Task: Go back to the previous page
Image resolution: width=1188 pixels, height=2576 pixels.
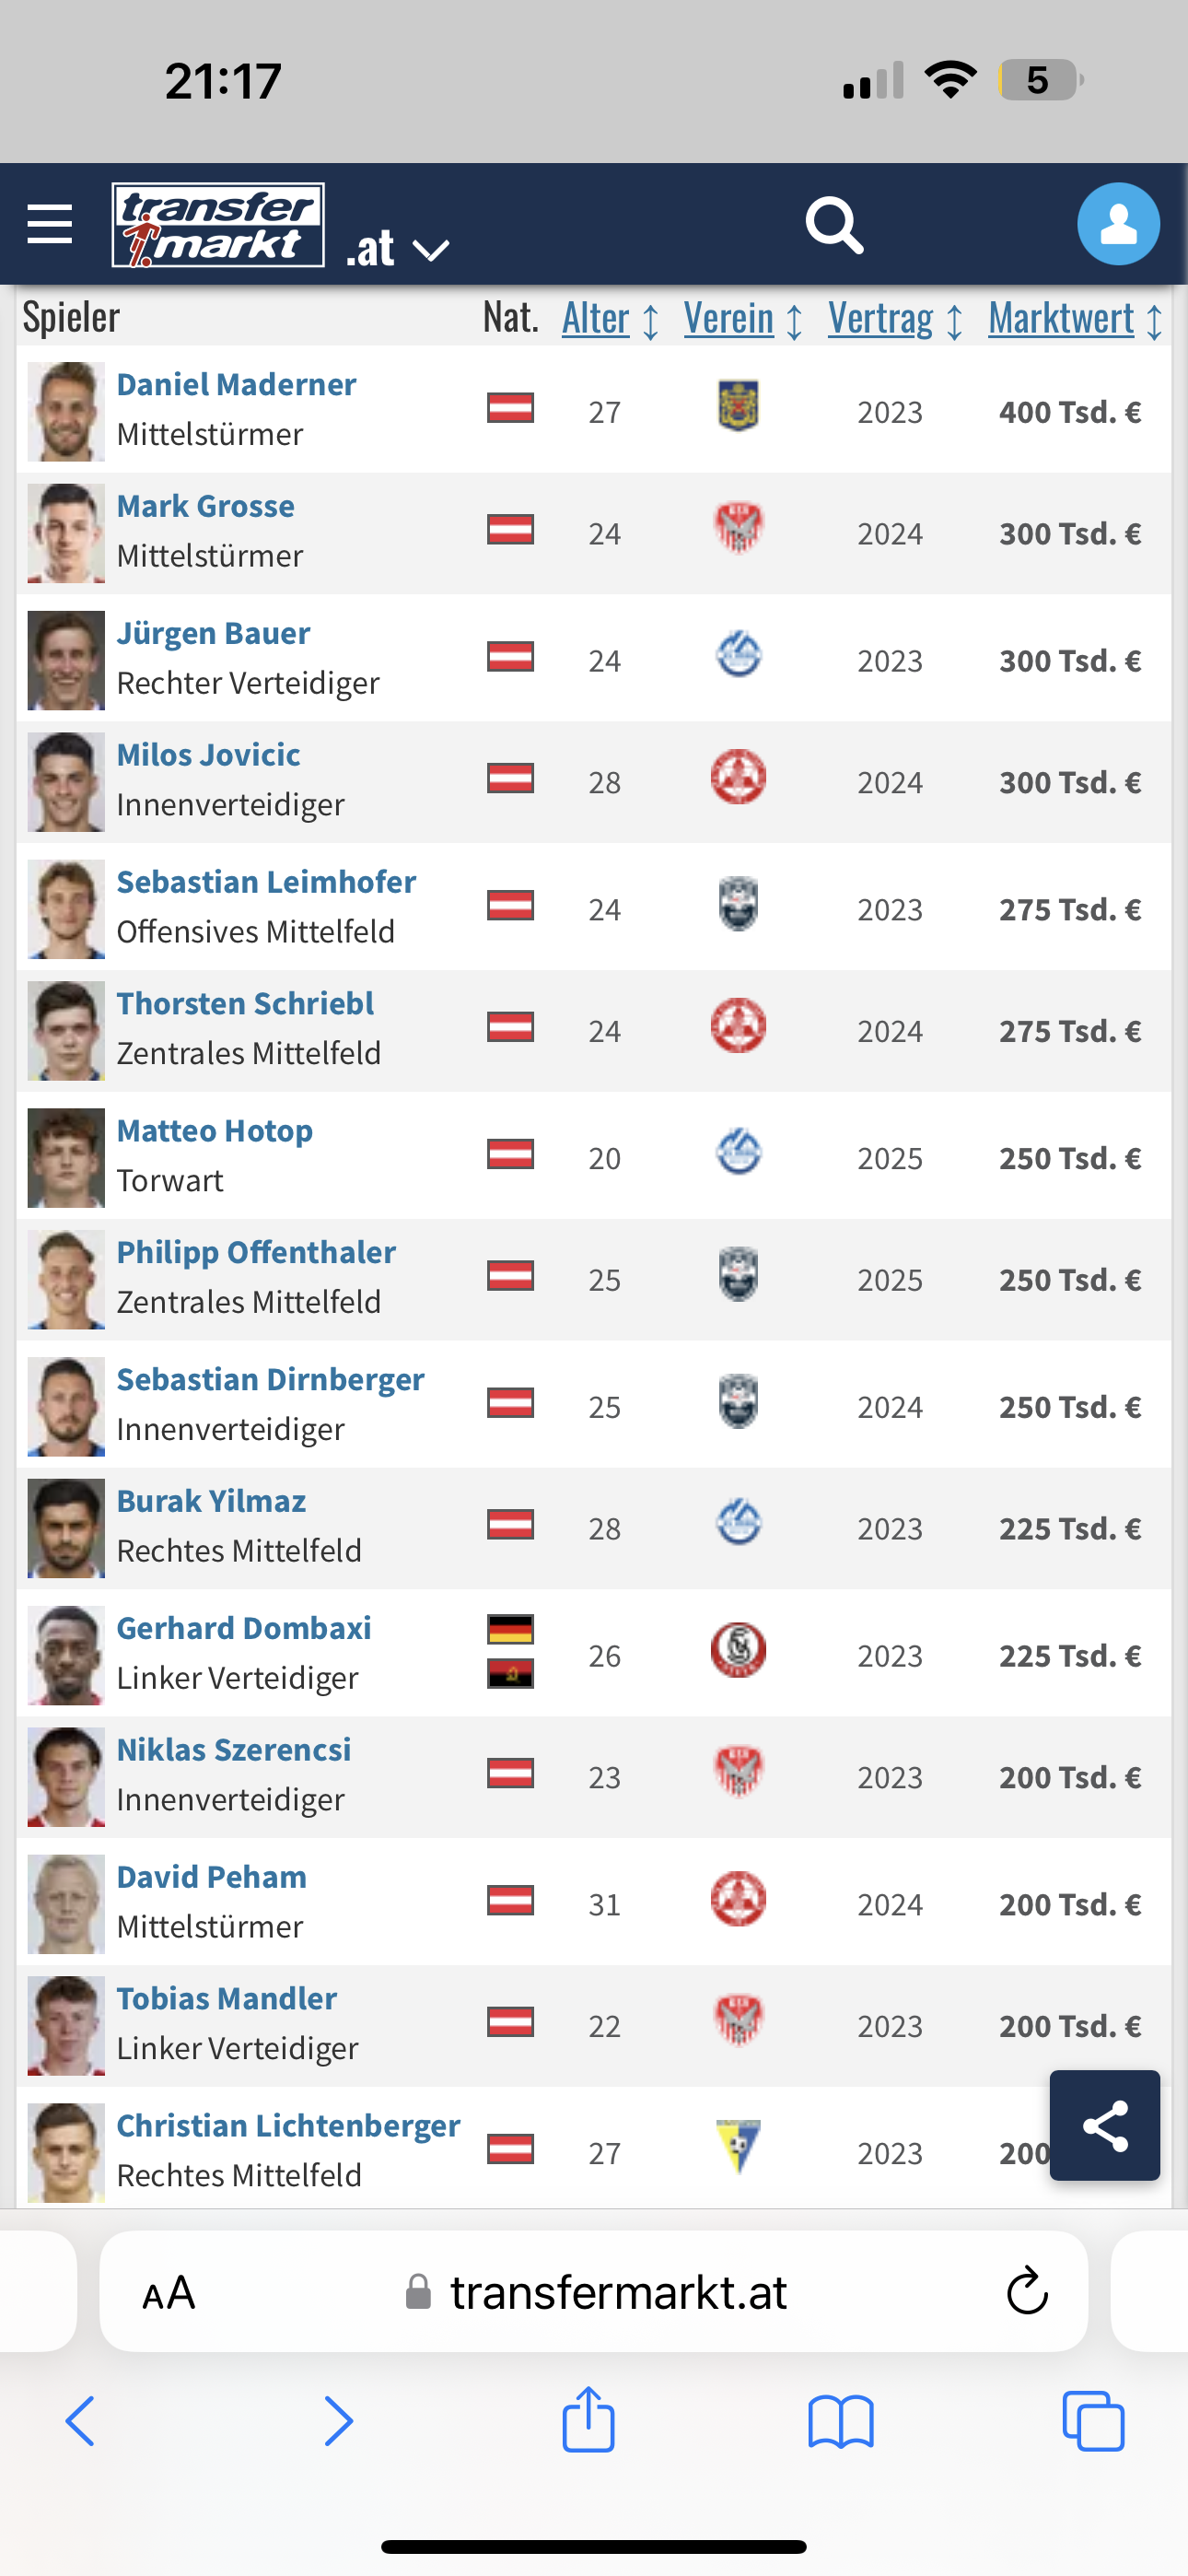Action: [x=81, y=2422]
